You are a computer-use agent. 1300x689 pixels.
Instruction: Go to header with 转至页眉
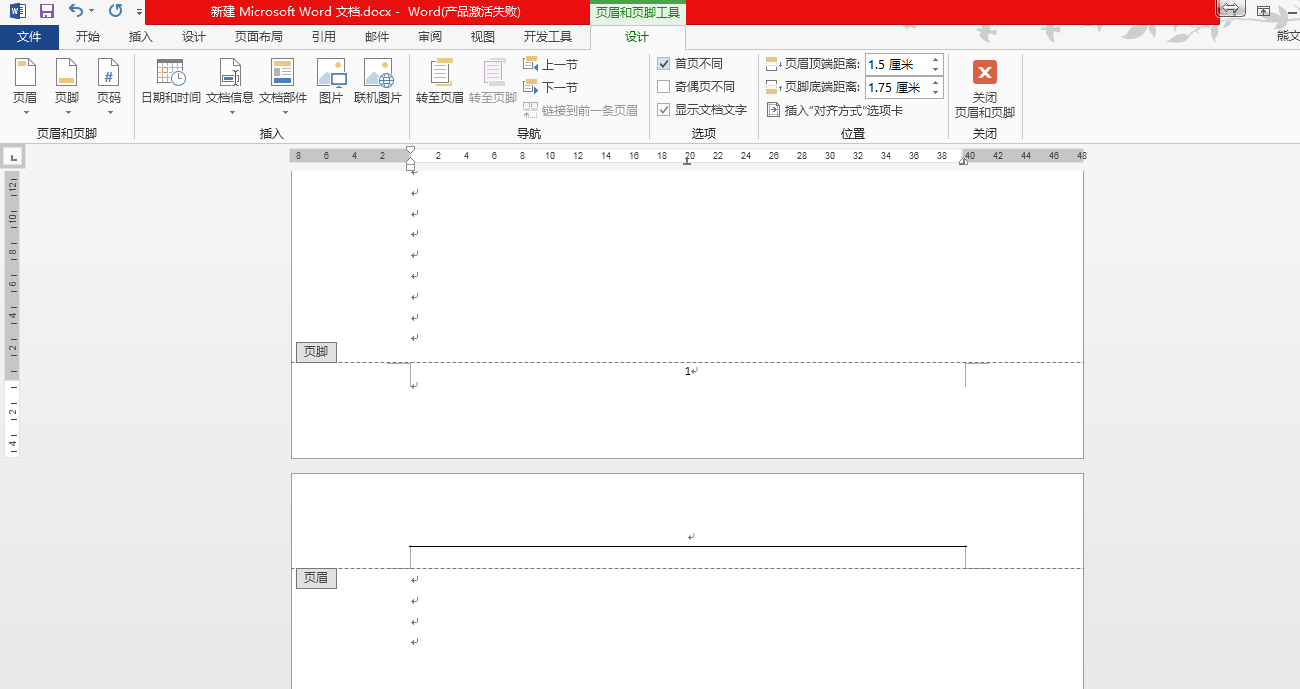point(440,82)
